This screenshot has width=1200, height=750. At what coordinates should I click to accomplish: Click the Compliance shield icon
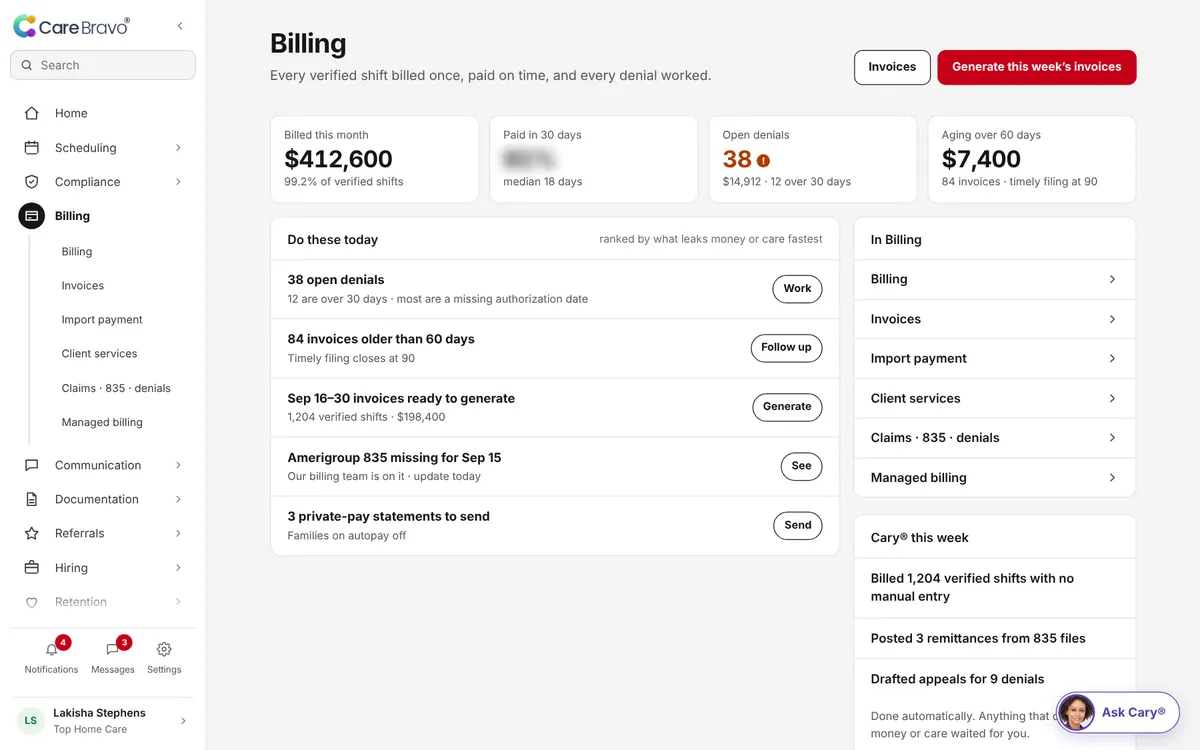(32, 181)
